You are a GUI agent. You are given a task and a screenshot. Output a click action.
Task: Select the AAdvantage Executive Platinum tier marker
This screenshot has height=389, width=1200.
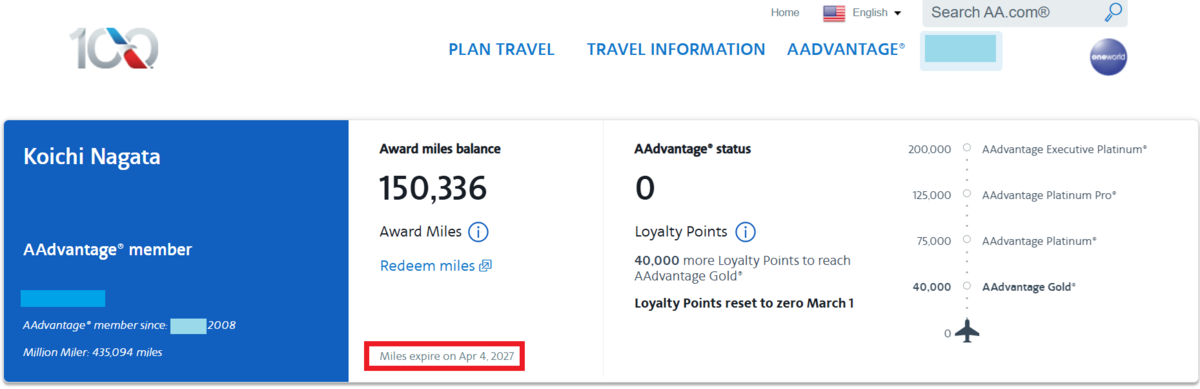click(966, 148)
